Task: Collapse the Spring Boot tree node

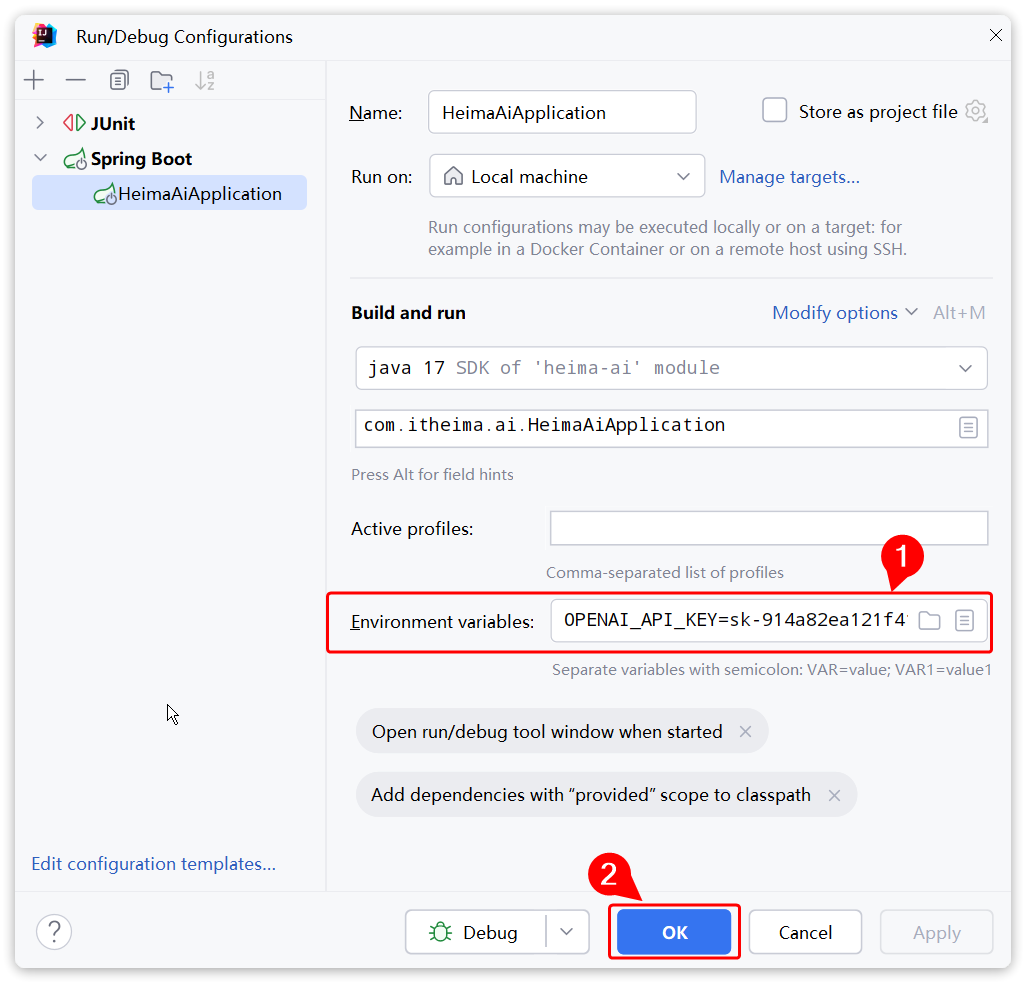Action: (x=40, y=158)
